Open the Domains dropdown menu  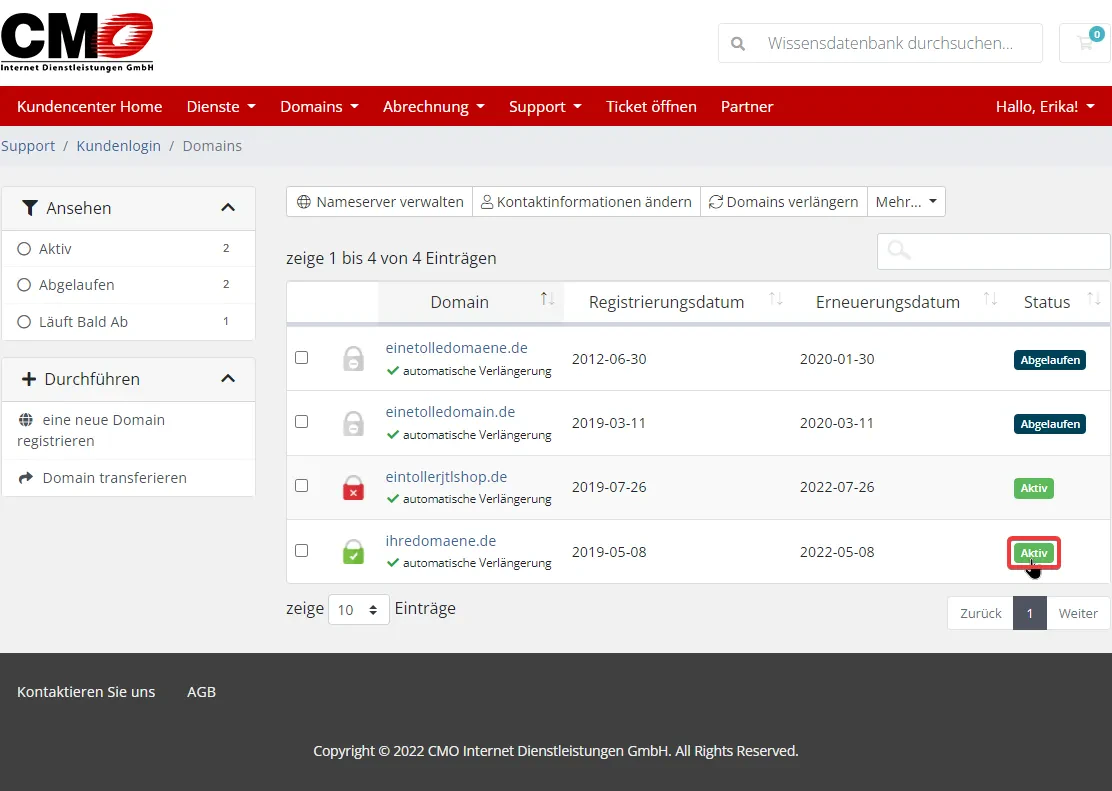(x=319, y=106)
